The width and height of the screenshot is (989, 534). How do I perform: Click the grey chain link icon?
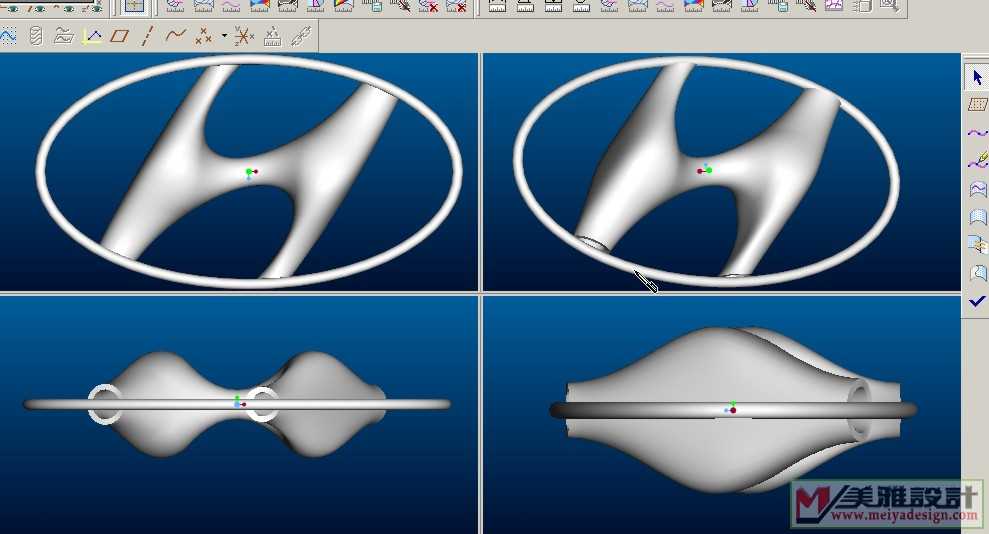(x=301, y=36)
